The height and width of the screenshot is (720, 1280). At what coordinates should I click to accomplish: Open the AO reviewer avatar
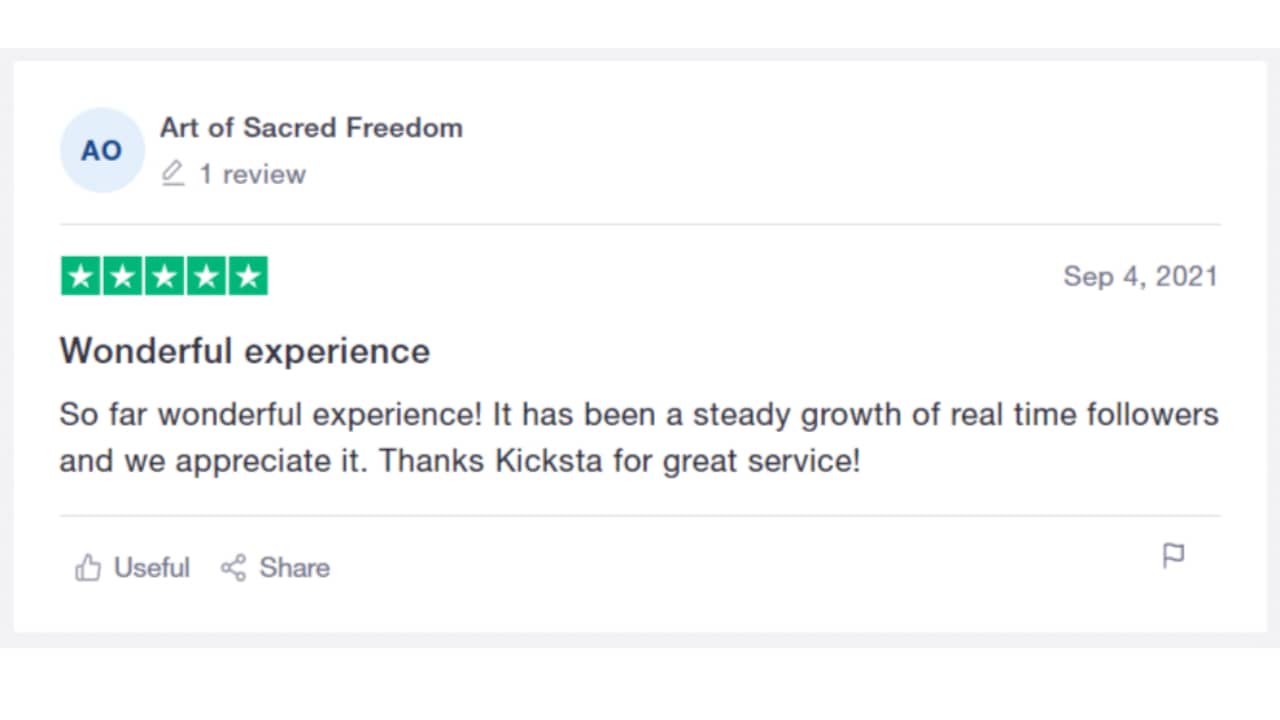[x=102, y=150]
